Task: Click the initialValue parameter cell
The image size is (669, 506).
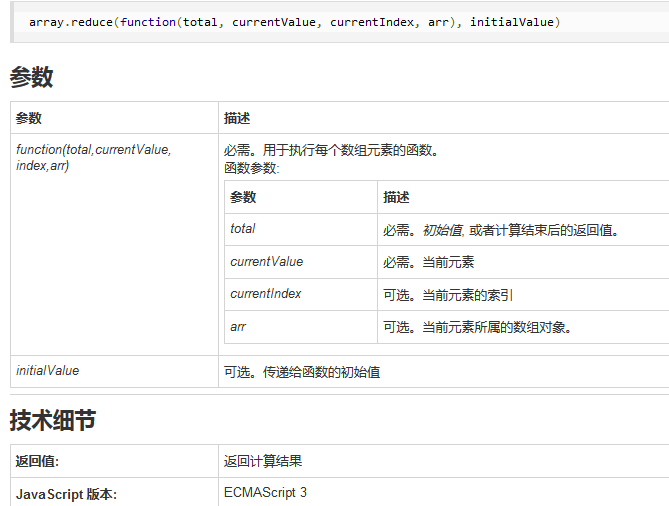Action: point(114,372)
